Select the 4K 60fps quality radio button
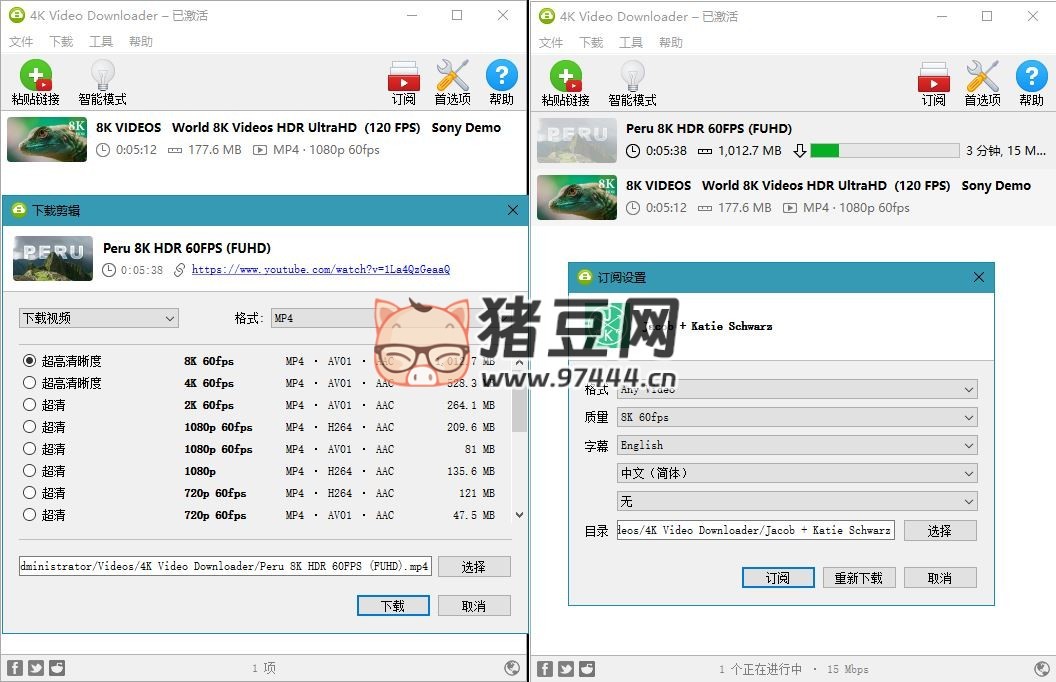Viewport: 1056px width, 682px height. [x=30, y=383]
